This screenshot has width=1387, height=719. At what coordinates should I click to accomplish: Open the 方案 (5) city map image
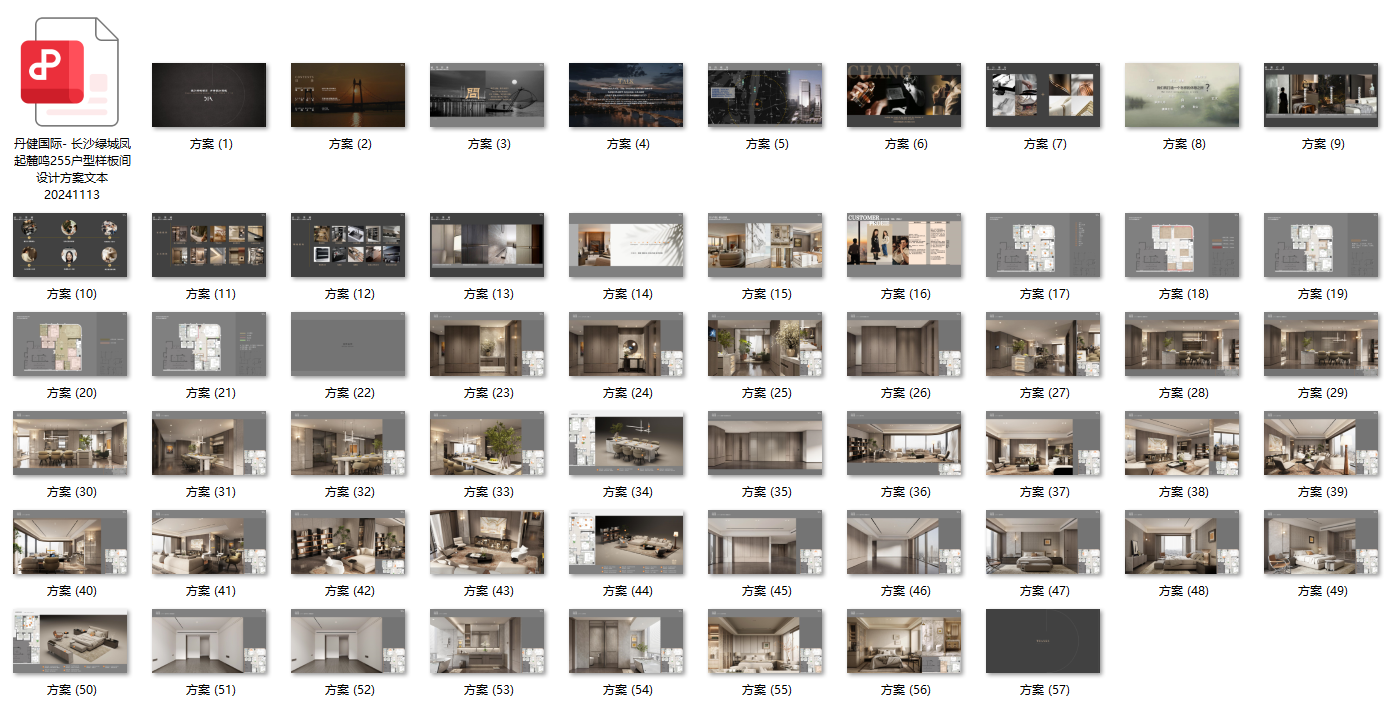[765, 95]
